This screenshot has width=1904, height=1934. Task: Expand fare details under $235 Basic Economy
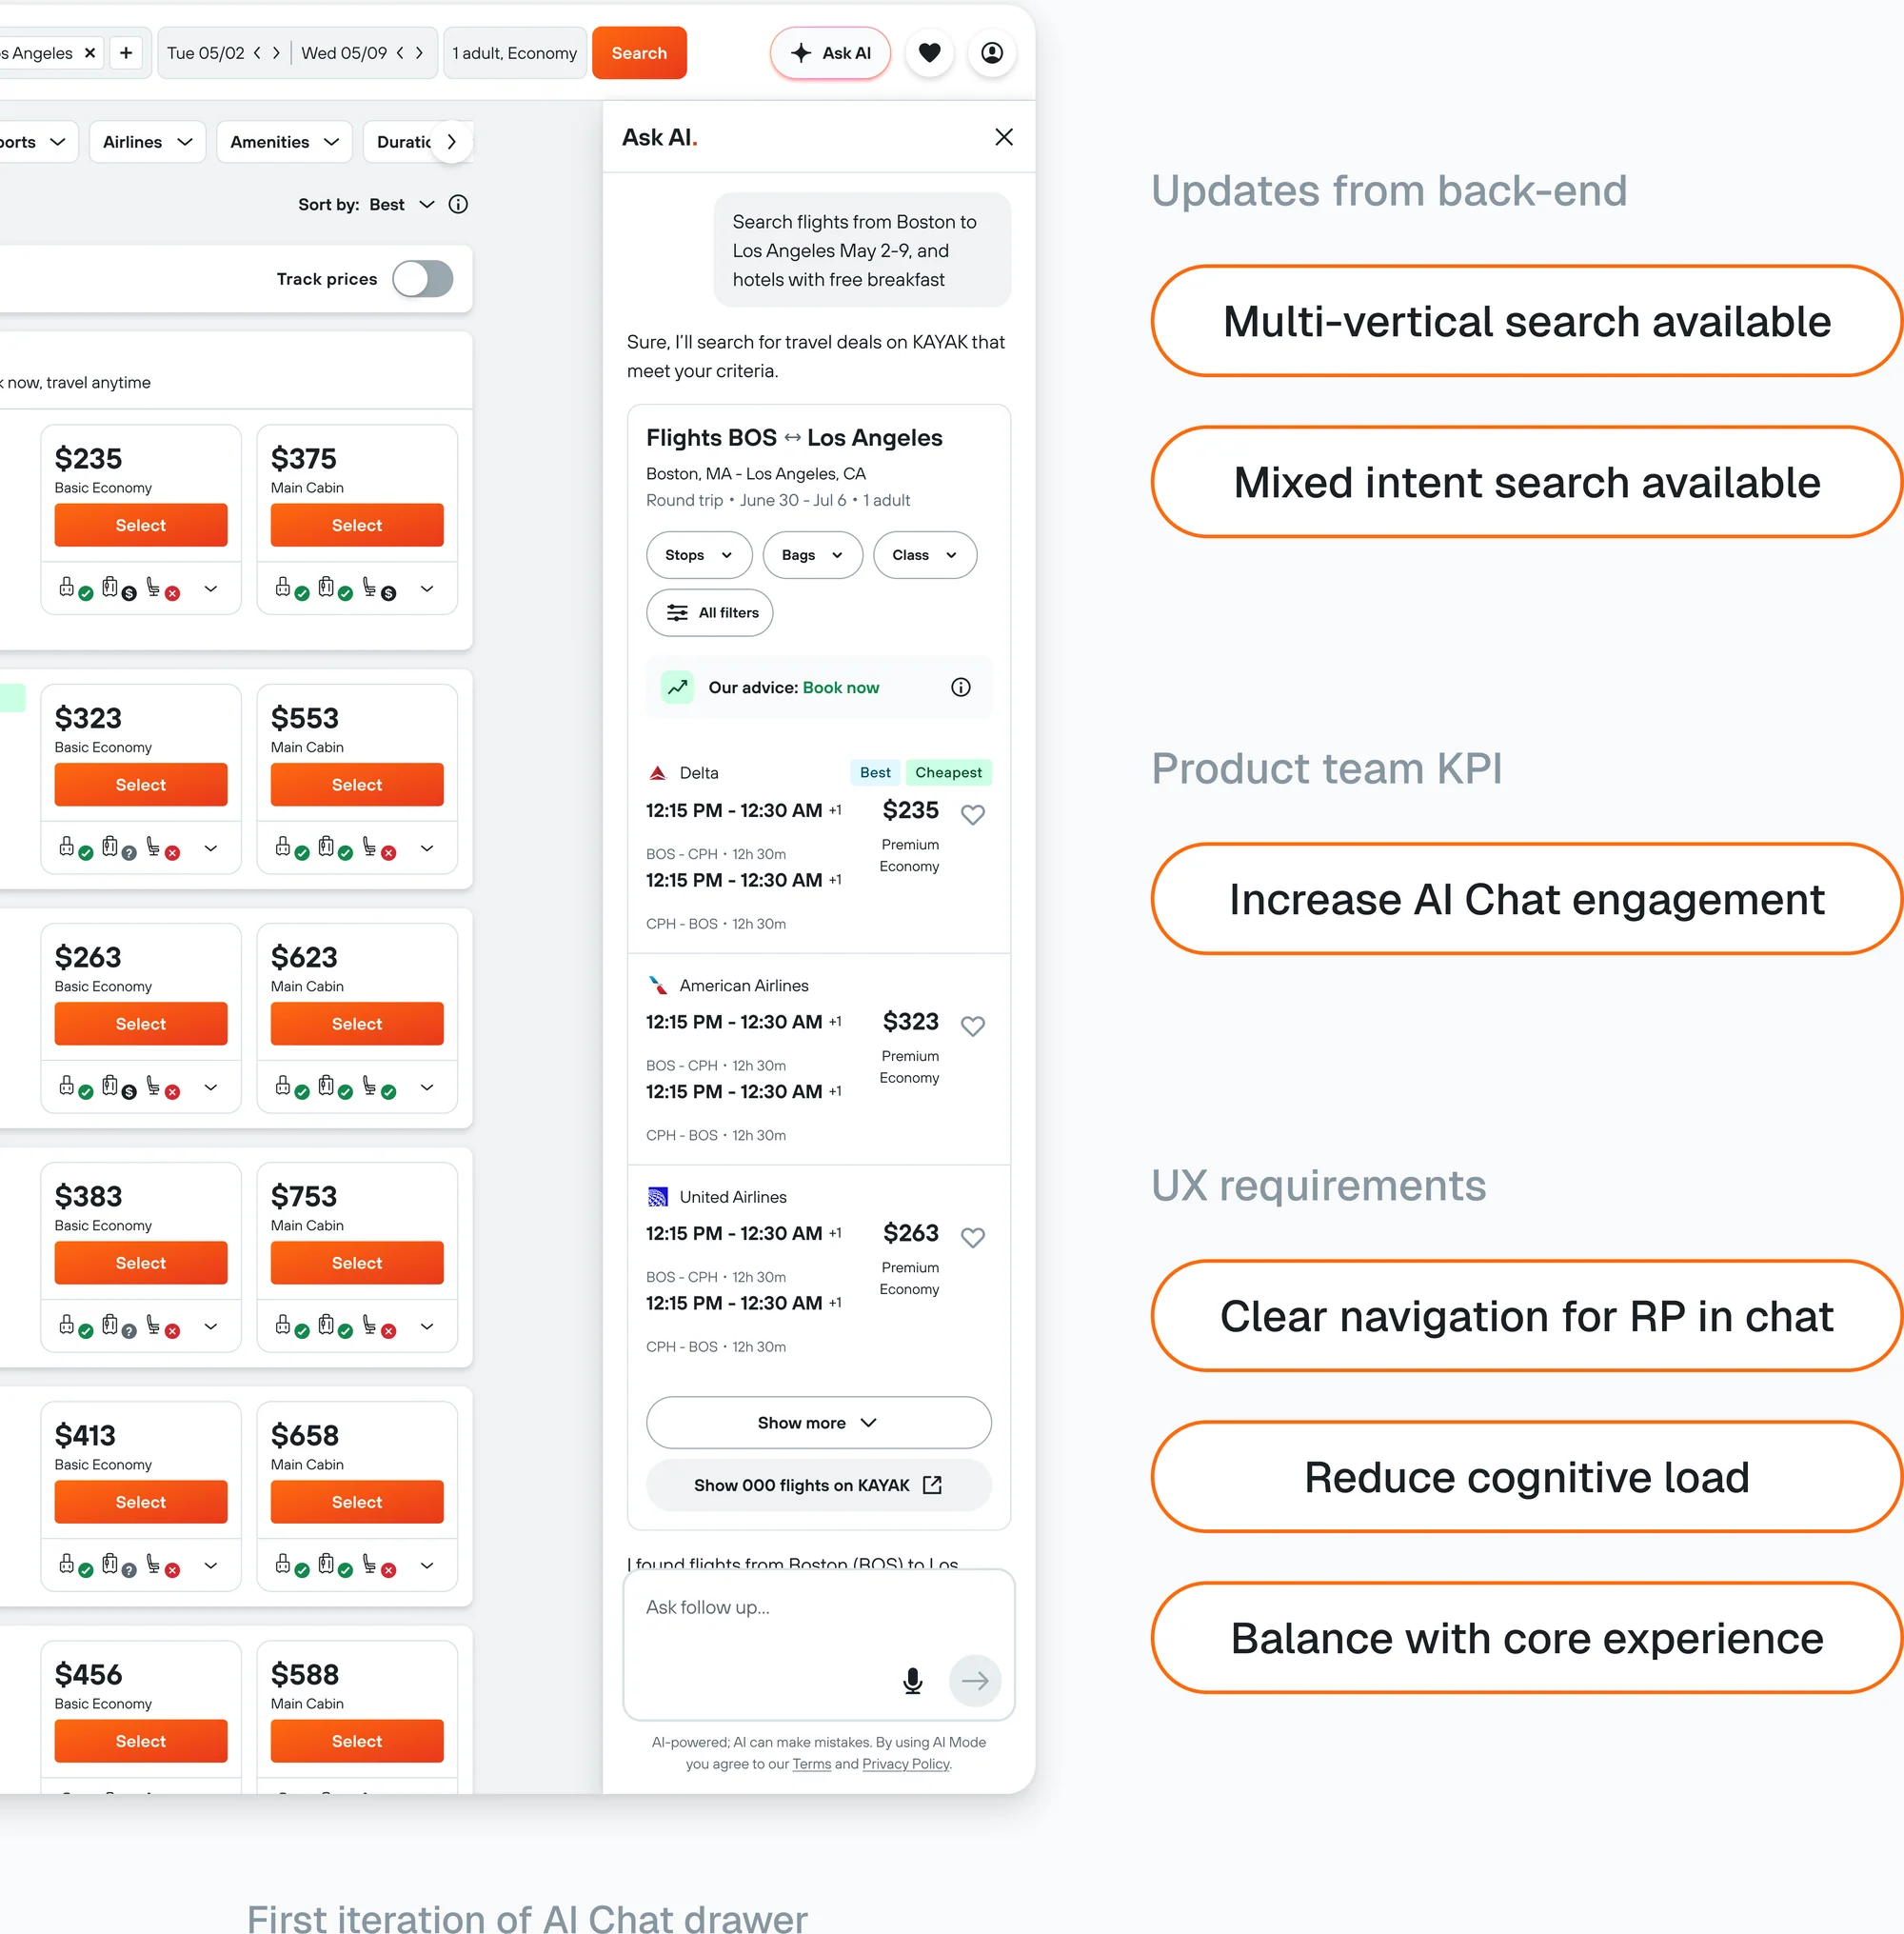211,589
